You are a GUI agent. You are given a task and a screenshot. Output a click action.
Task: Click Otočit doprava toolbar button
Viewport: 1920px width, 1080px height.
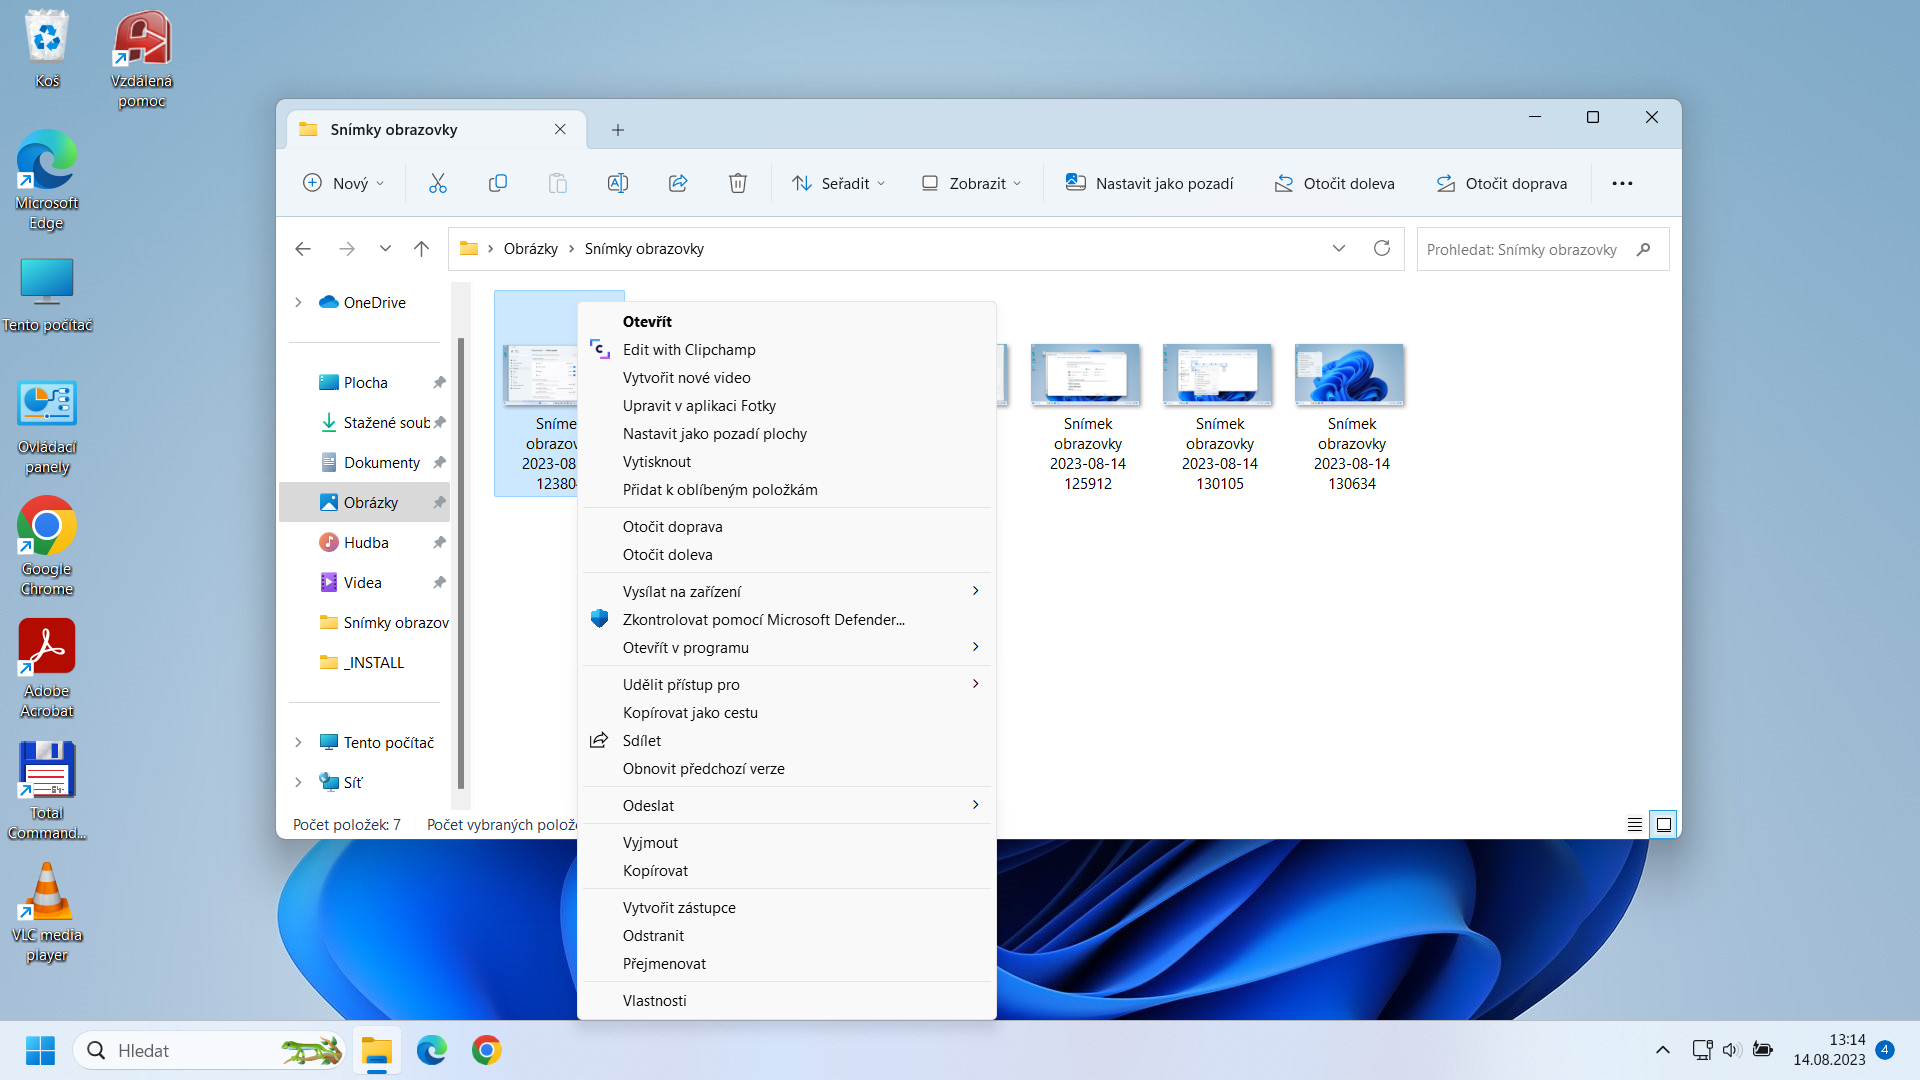click(x=1501, y=183)
